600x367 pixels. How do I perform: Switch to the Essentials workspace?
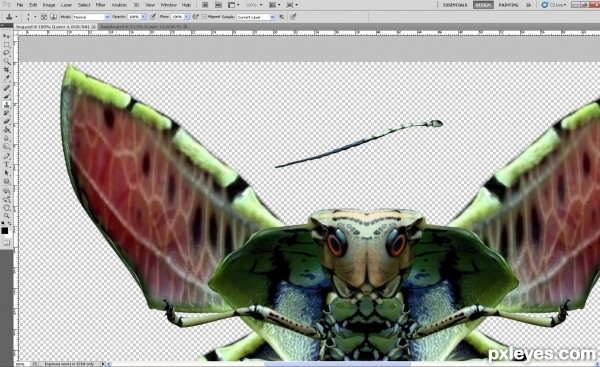(x=455, y=5)
